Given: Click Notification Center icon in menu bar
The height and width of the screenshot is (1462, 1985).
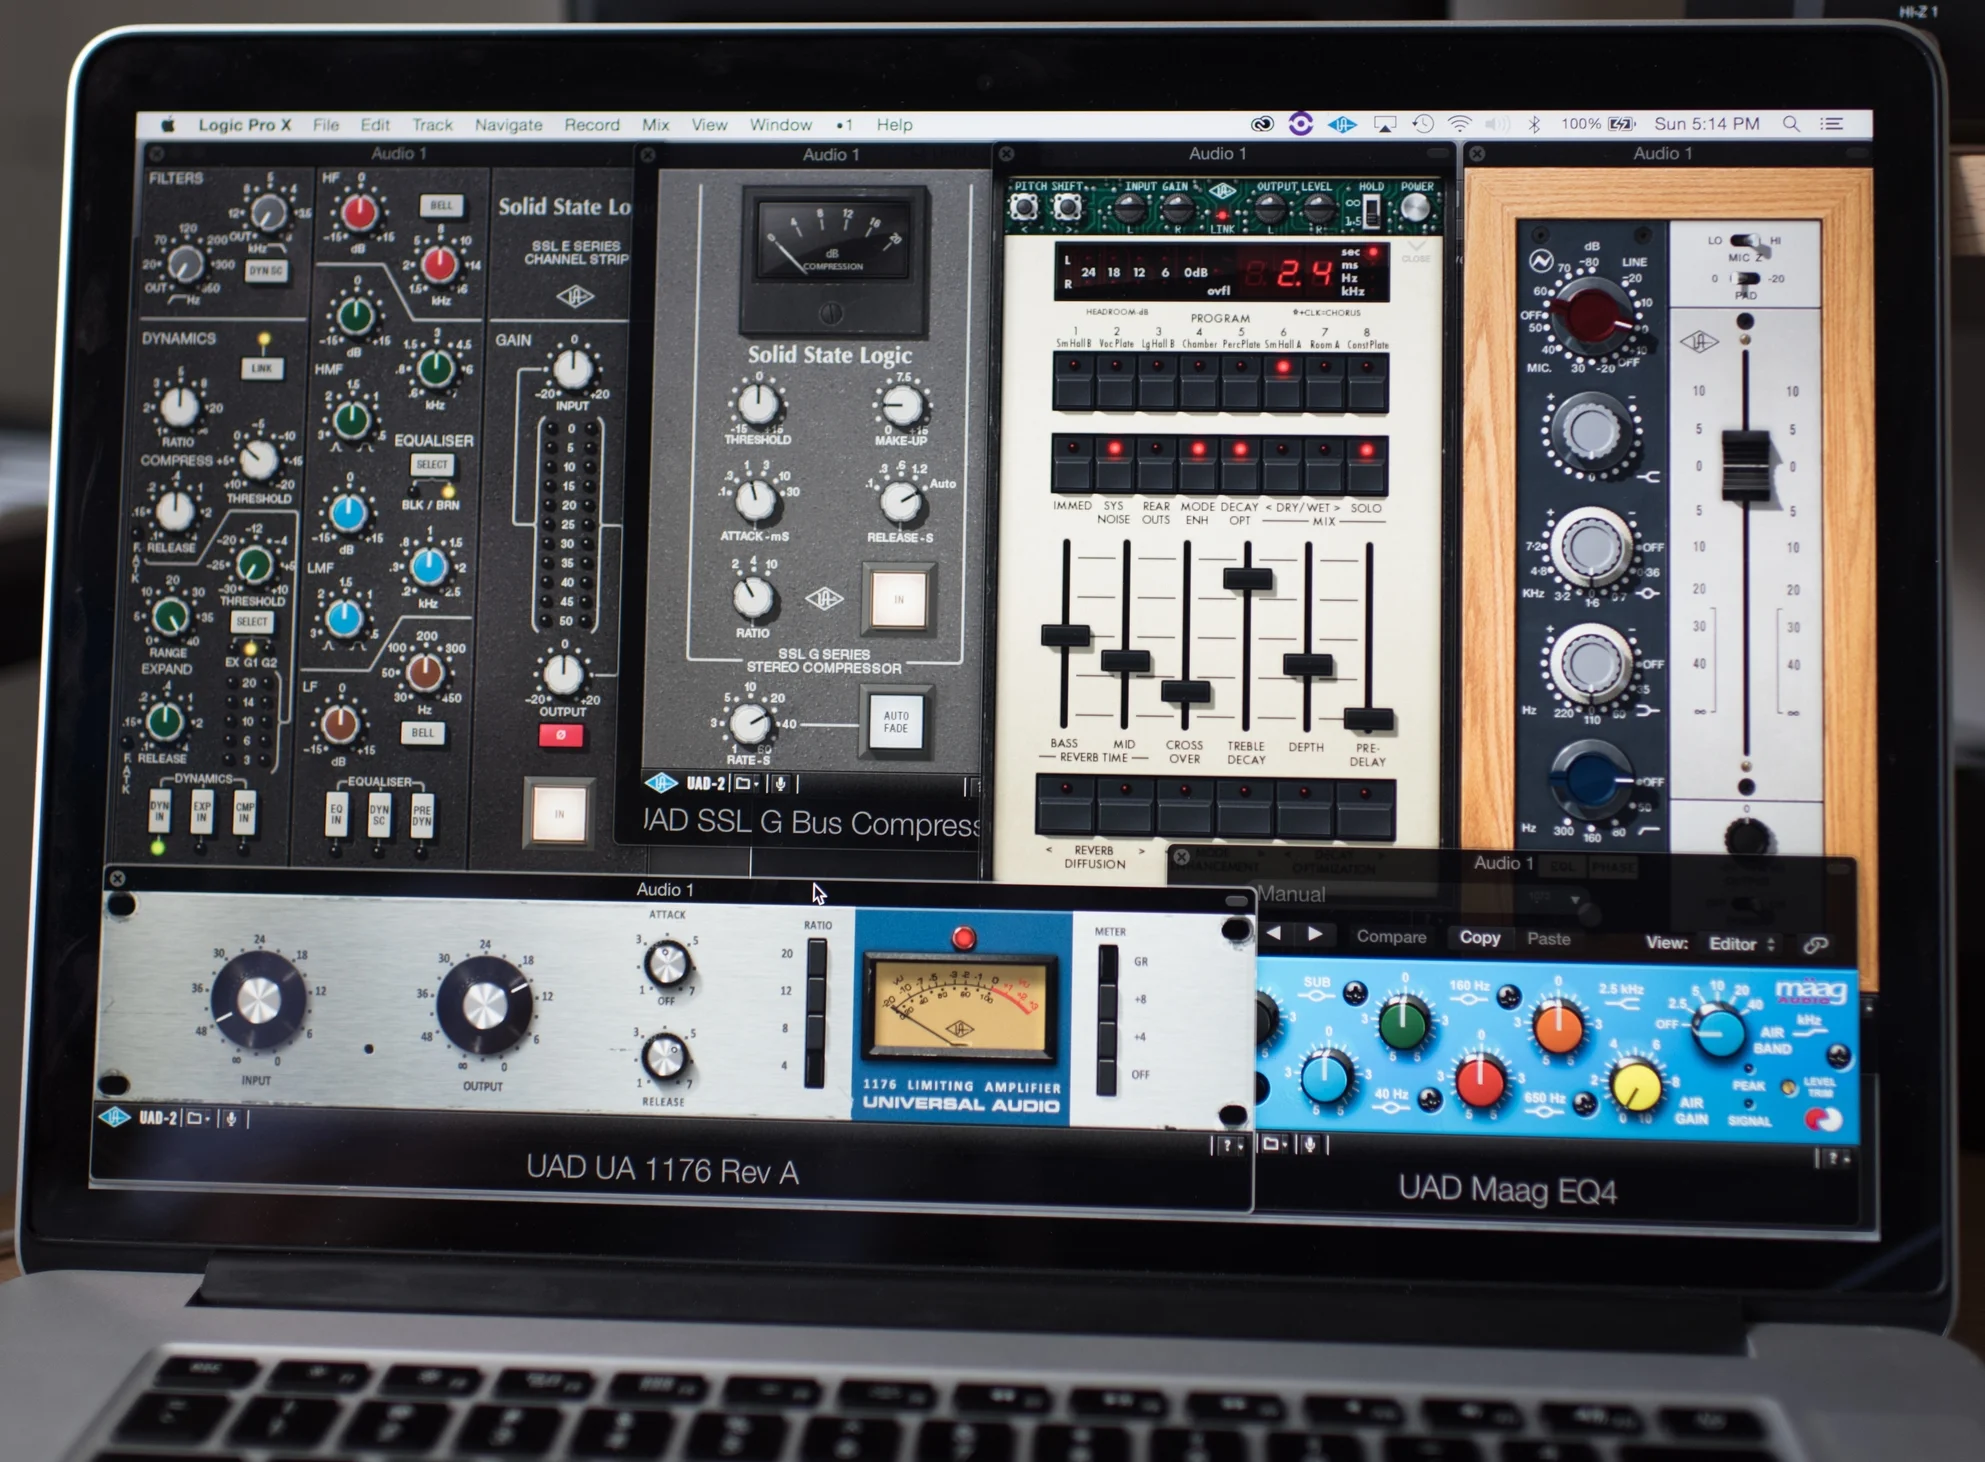Looking at the screenshot, I should [1832, 124].
